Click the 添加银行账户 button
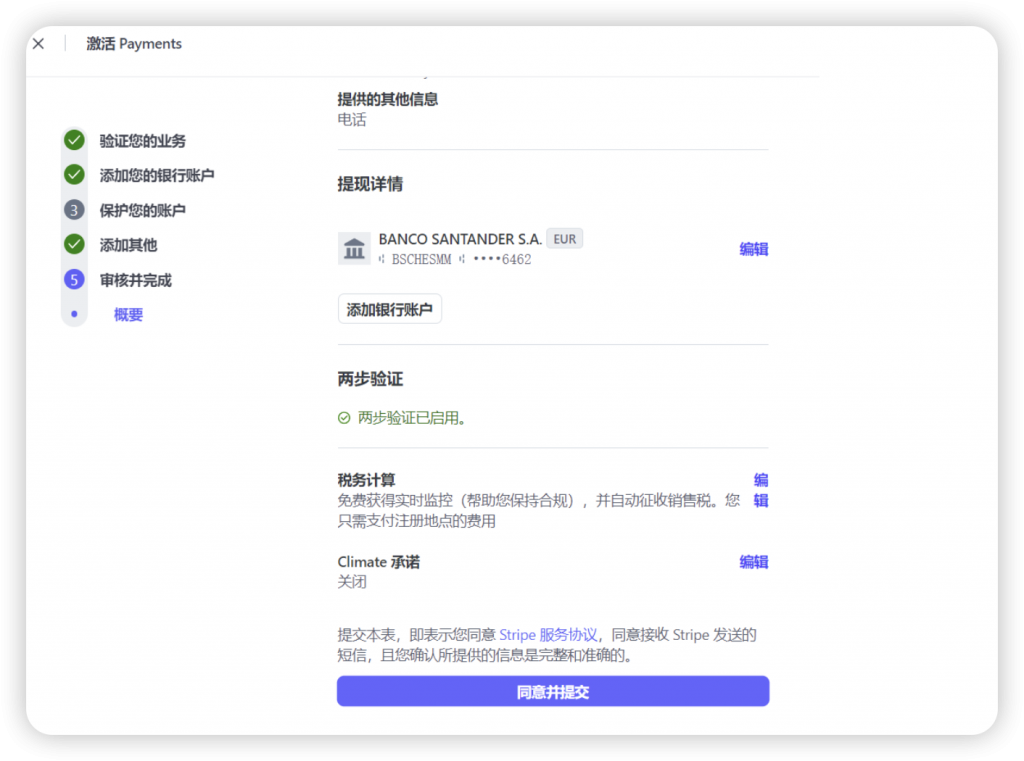 [x=389, y=309]
